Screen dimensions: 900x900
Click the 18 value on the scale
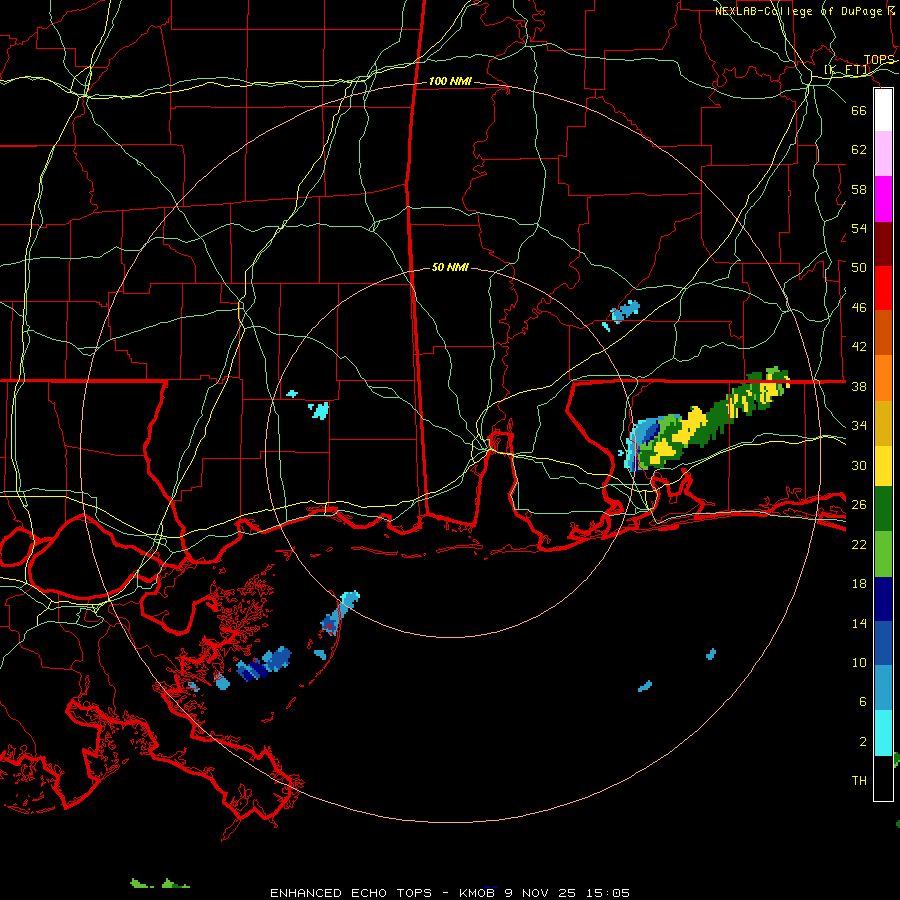pos(859,584)
